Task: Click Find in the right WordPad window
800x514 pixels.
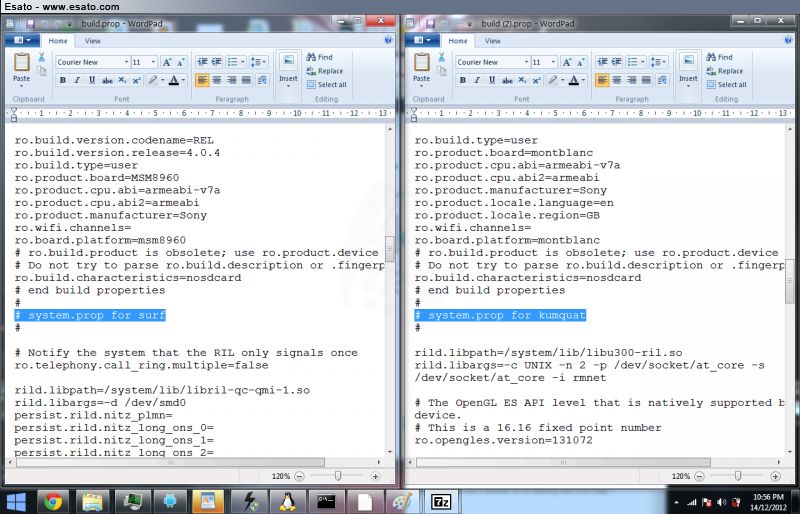Action: click(720, 57)
